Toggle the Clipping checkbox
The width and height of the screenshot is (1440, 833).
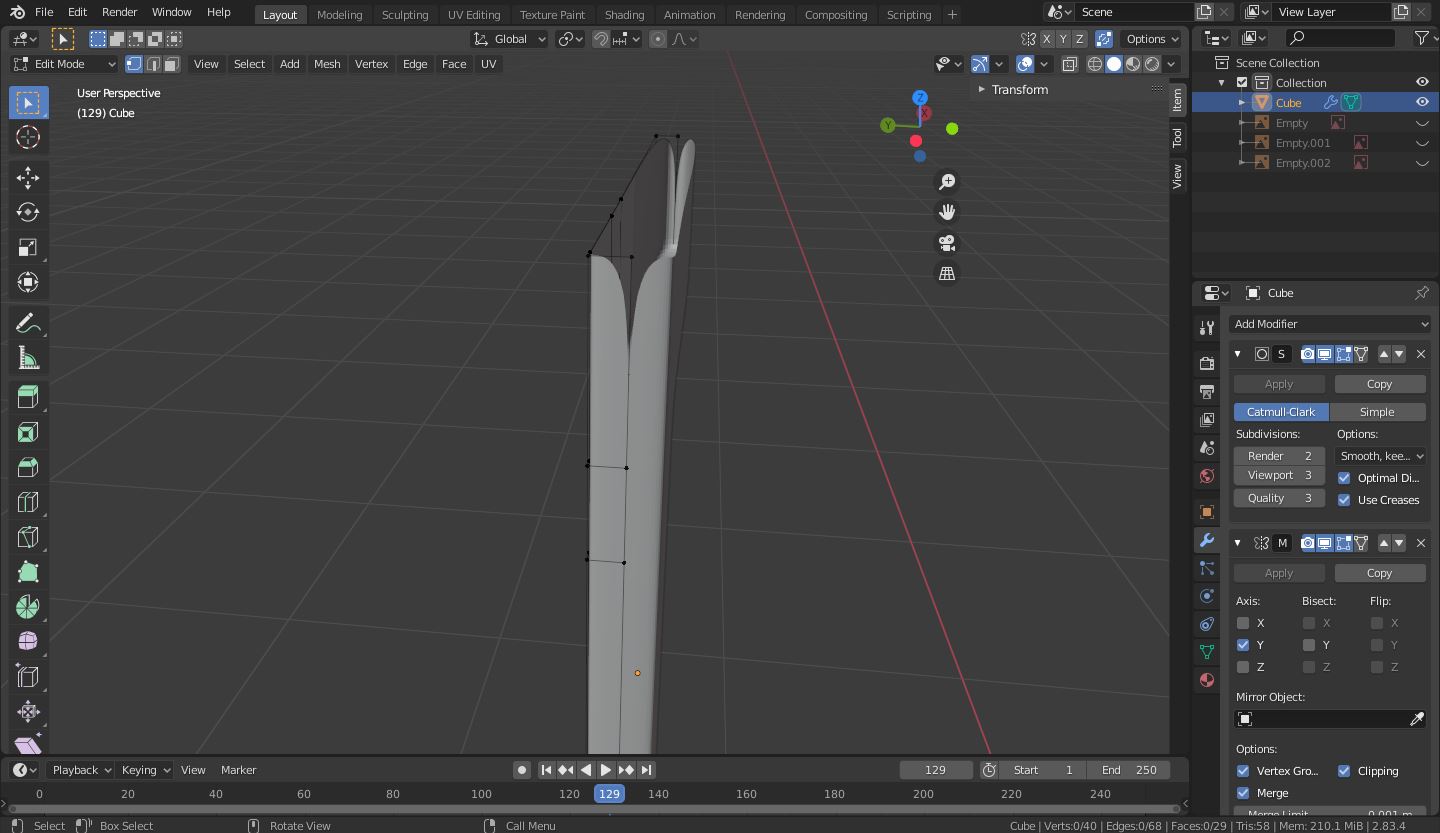1344,771
